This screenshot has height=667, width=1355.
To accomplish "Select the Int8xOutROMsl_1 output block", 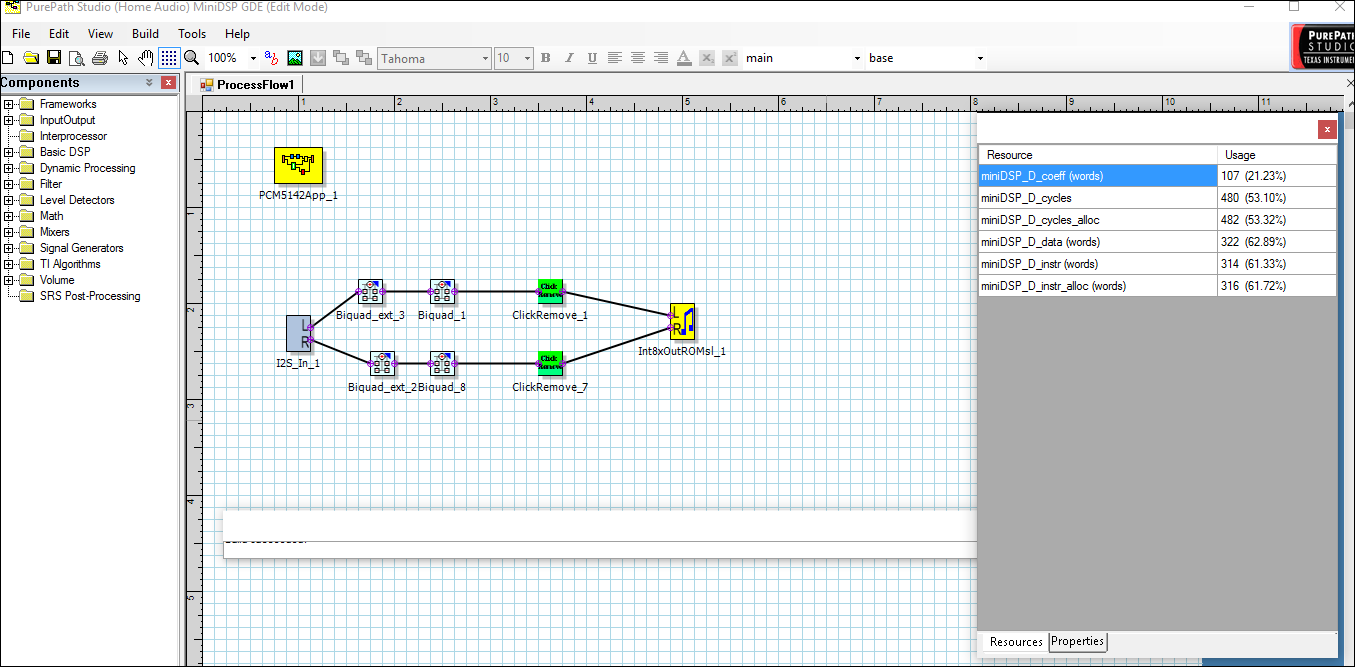I will tap(682, 322).
